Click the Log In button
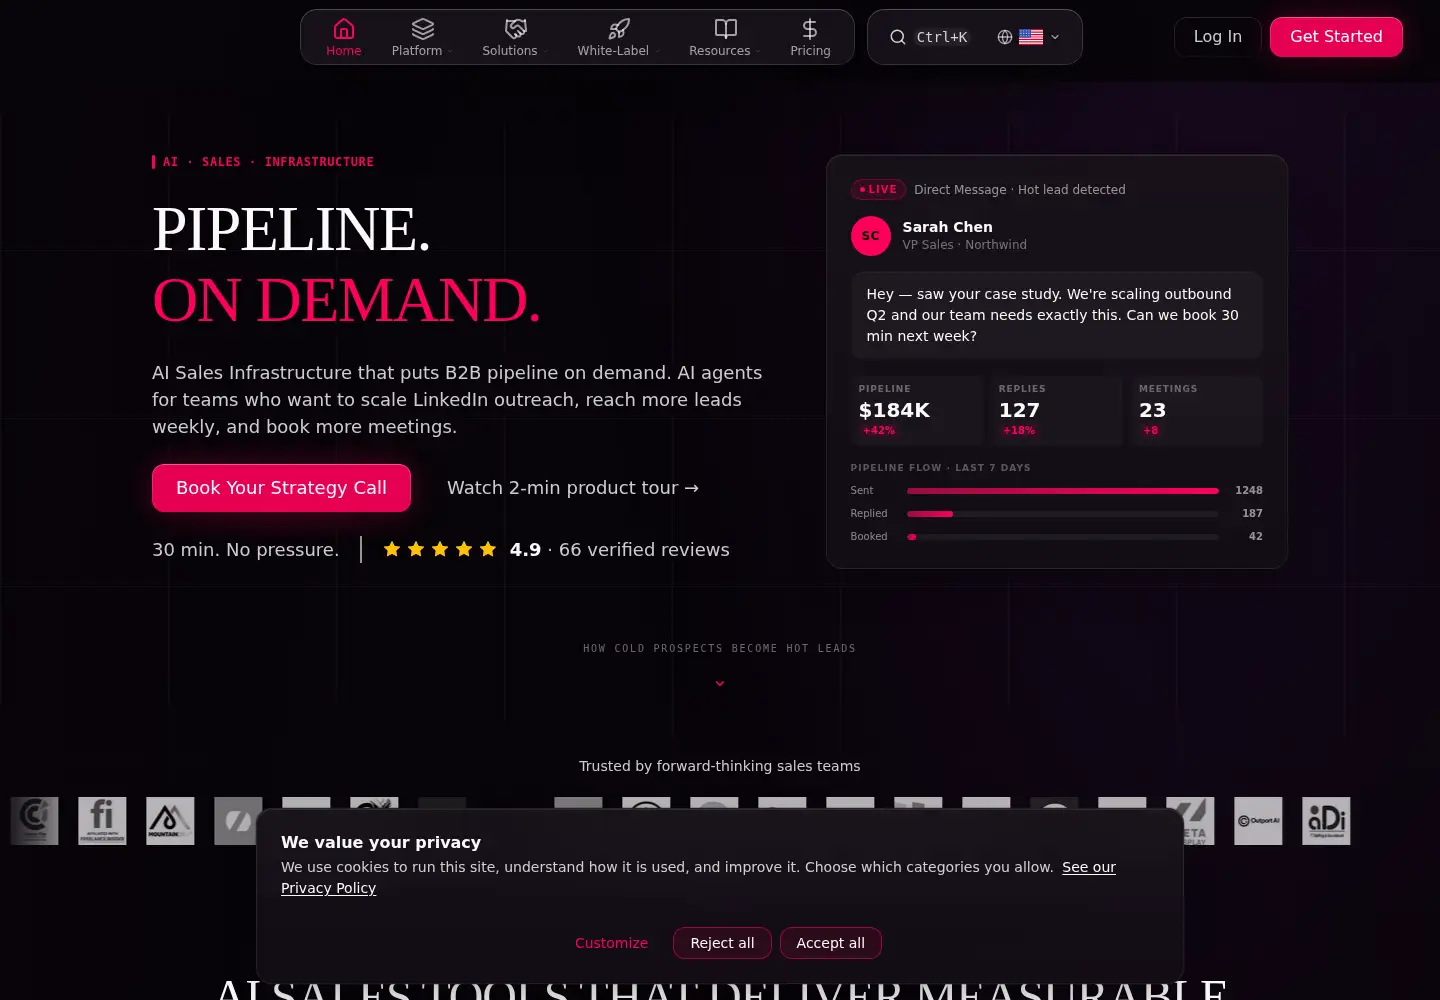This screenshot has width=1440, height=1000. pos(1217,37)
